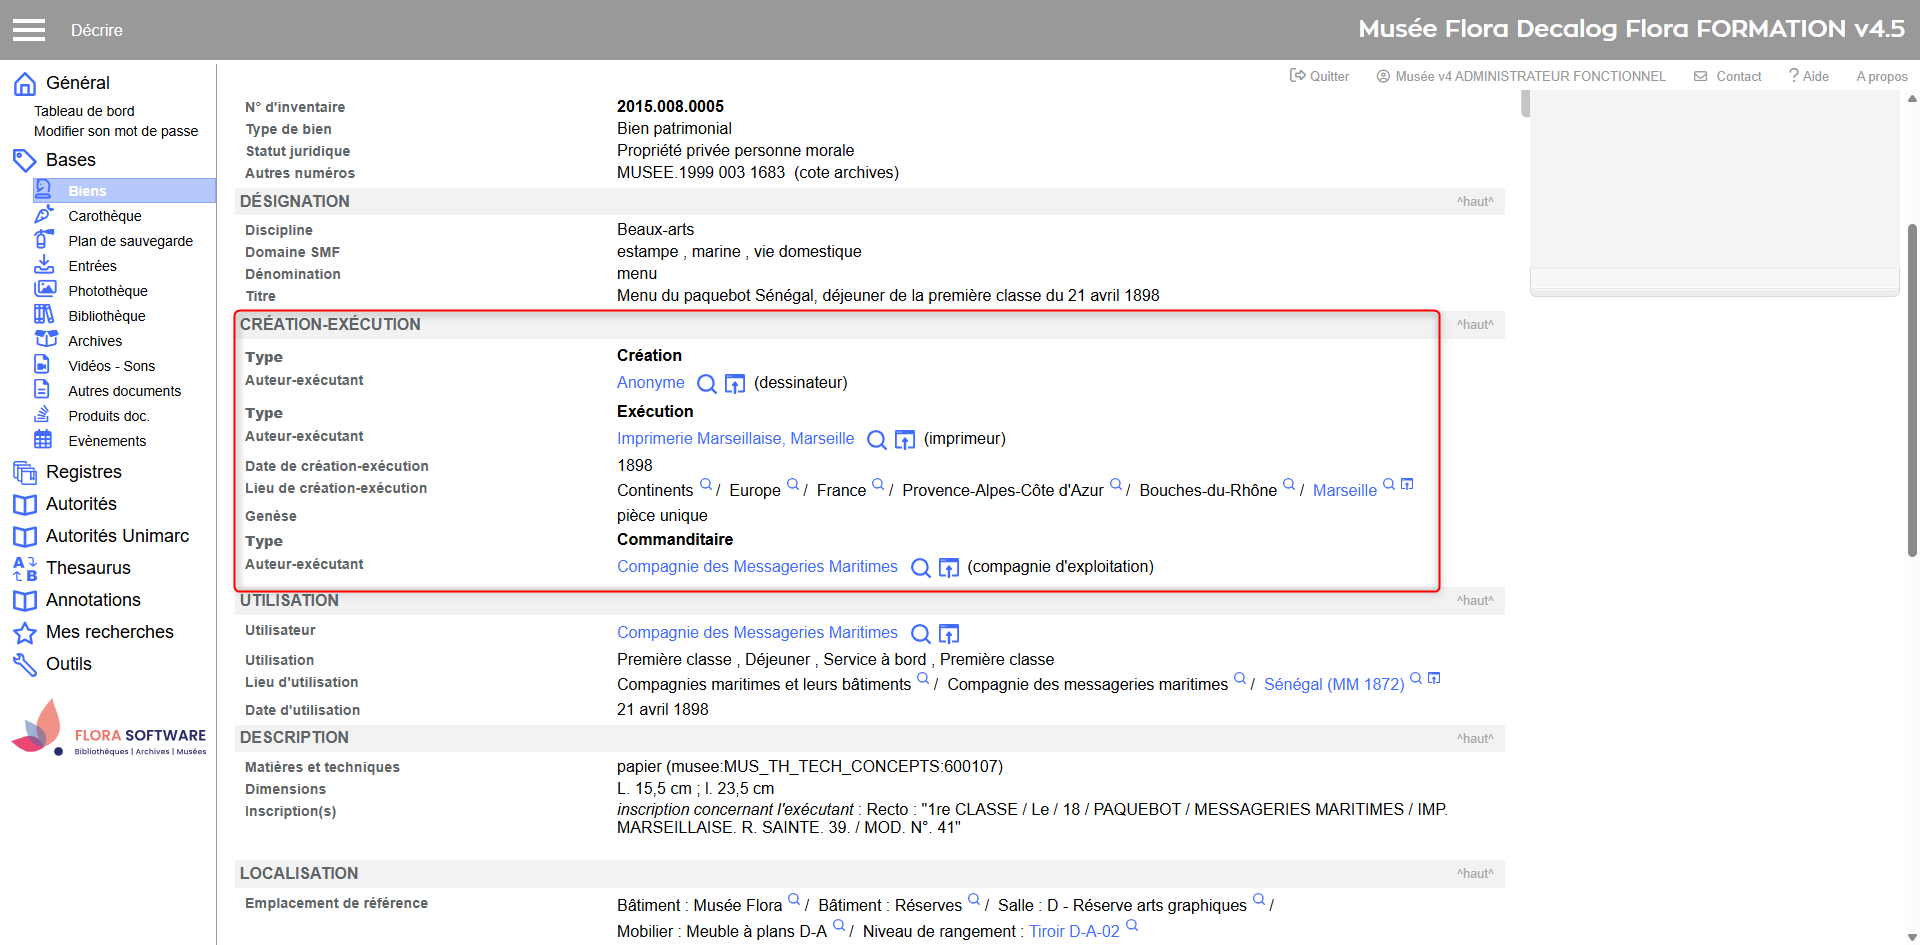Viewport: 1920px width, 945px height.
Task: Open record icon beside Imprimerie Marseillaise
Action: tap(905, 440)
